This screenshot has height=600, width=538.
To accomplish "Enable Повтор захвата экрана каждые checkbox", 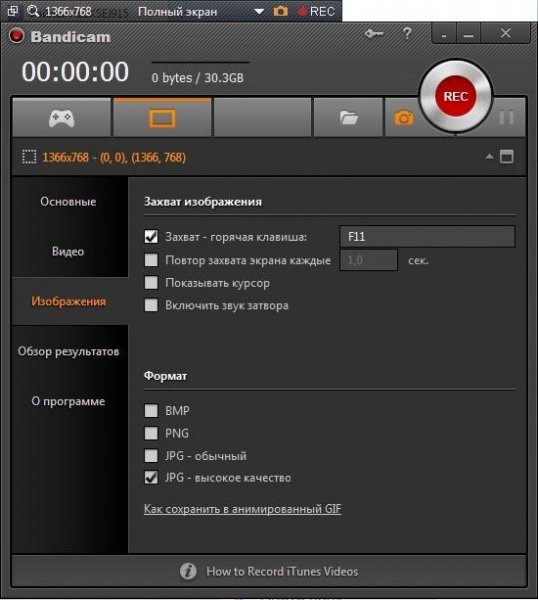I will point(151,260).
